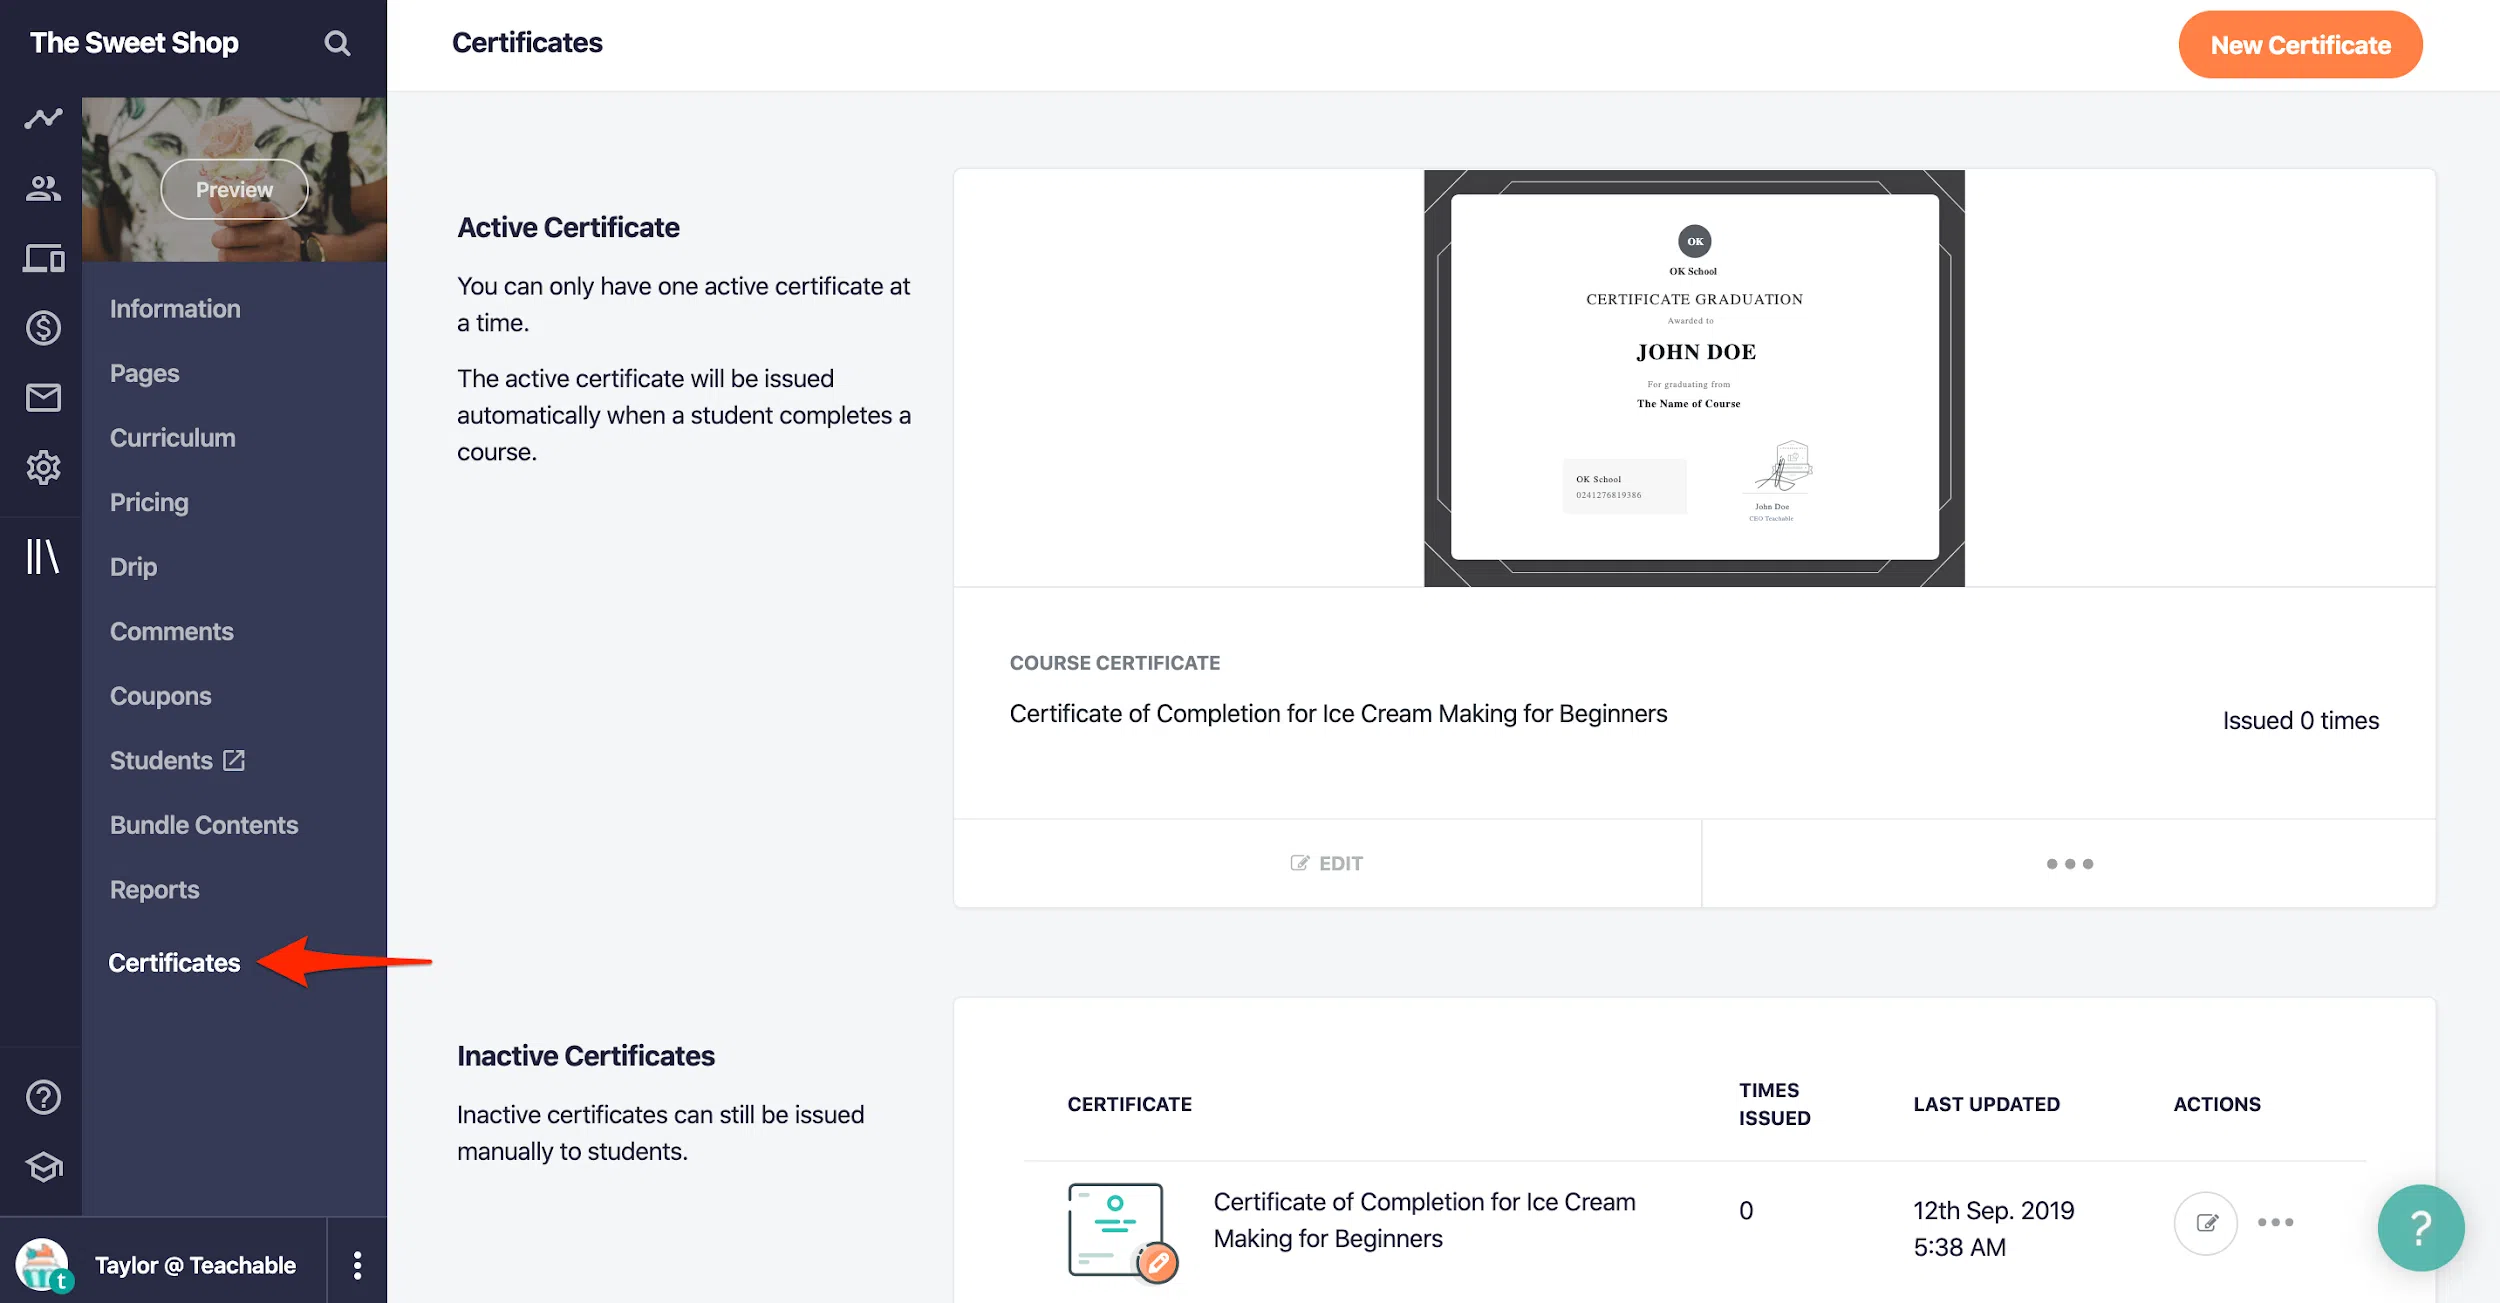Select Reports in the left navigation menu
The height and width of the screenshot is (1303, 2500).
click(154, 890)
